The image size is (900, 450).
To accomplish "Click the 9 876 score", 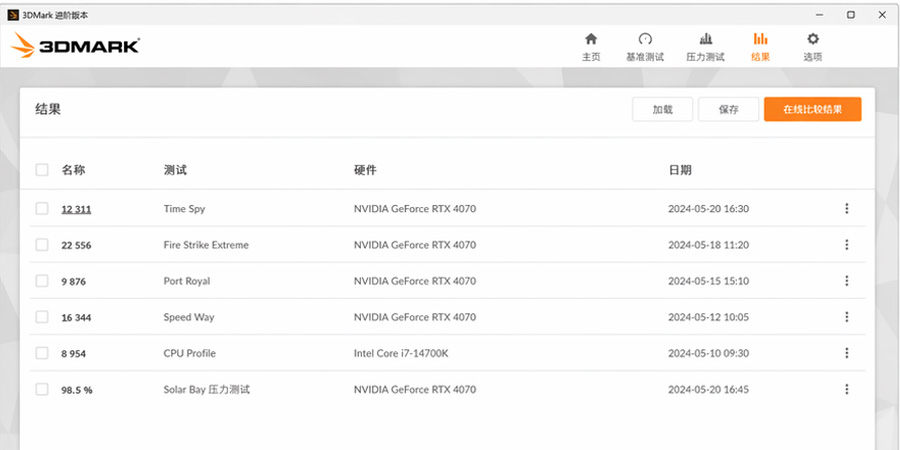I will (x=73, y=282).
